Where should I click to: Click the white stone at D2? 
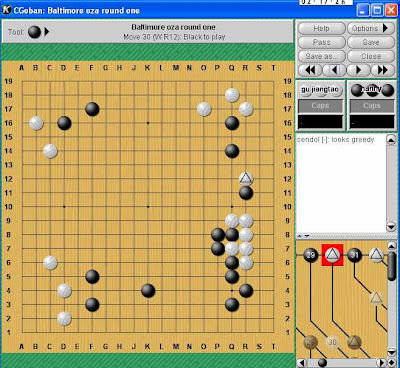click(x=64, y=319)
